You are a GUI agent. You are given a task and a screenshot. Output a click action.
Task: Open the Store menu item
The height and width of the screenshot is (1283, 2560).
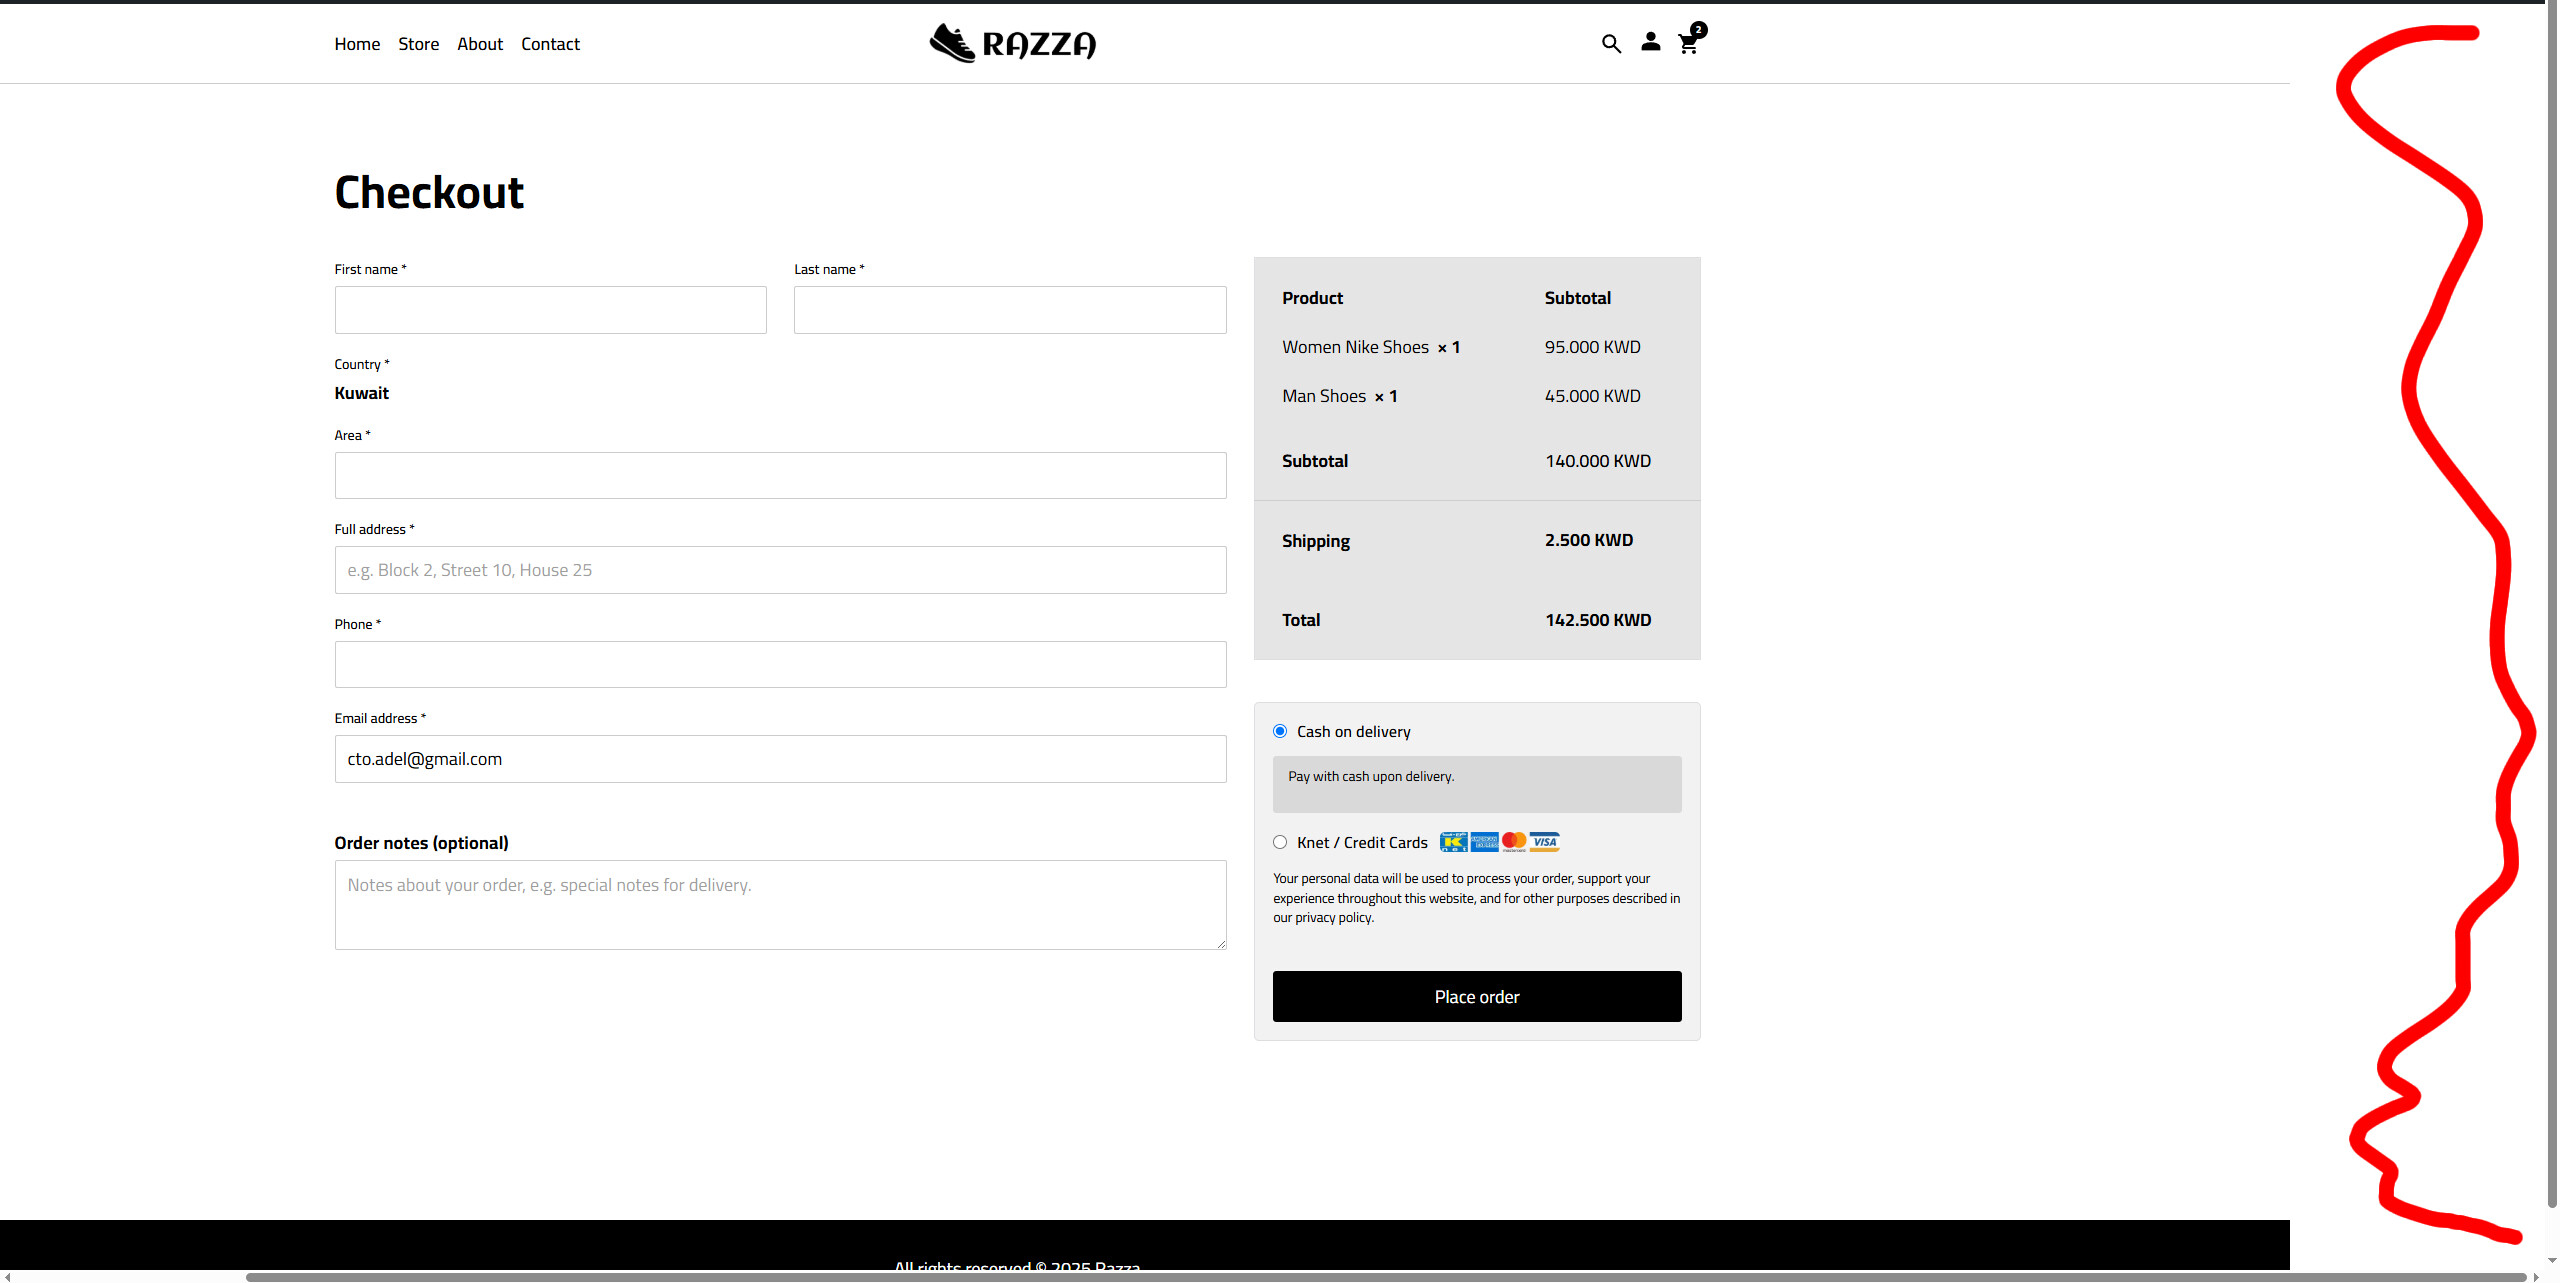[418, 44]
